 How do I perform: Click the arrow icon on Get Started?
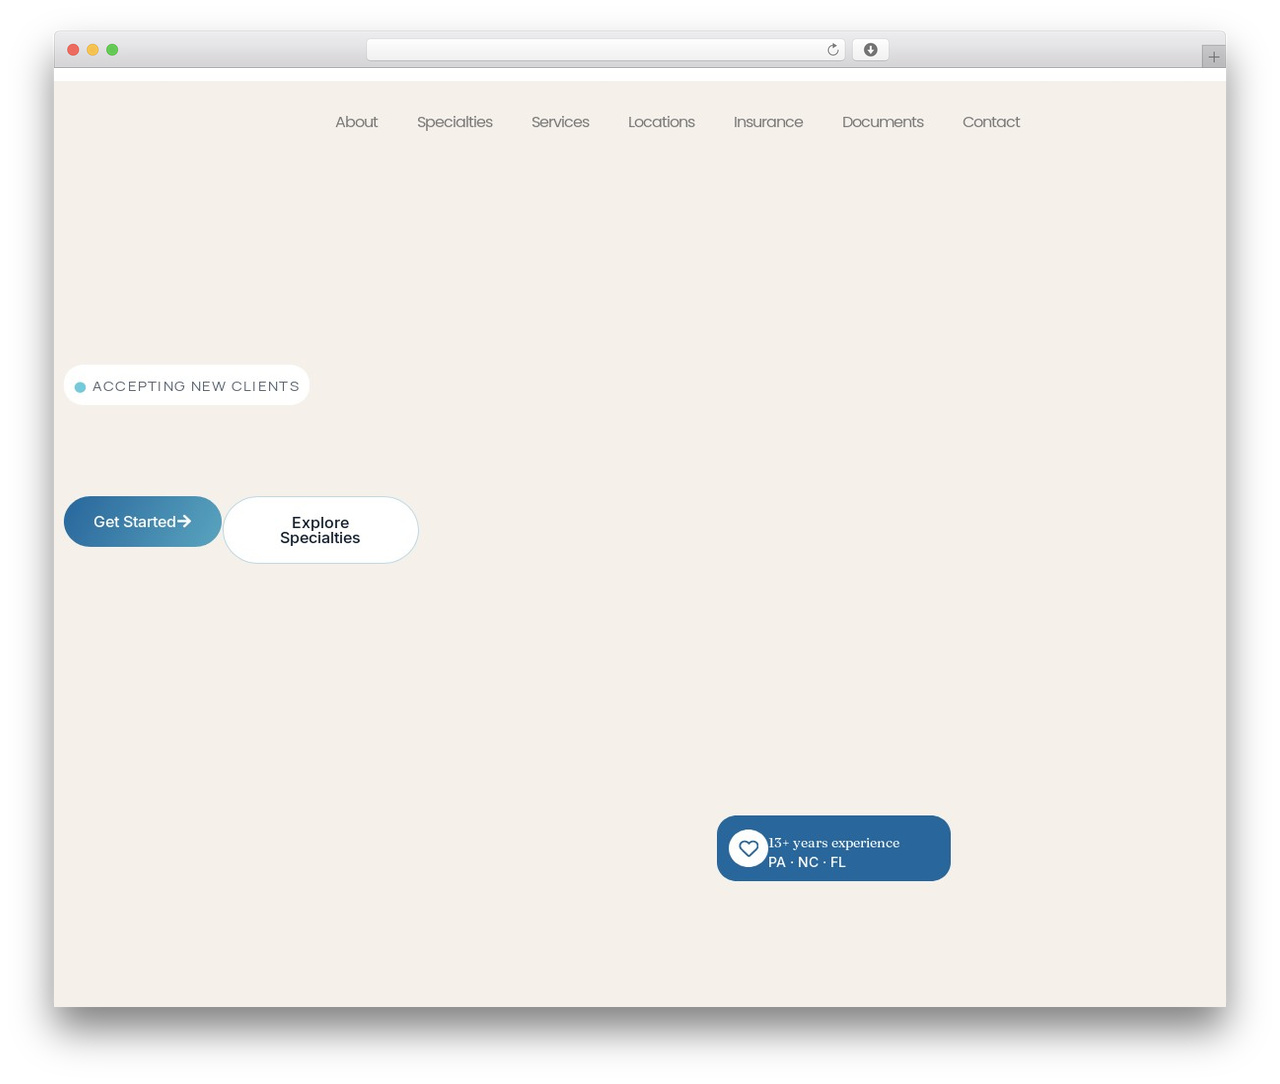coord(184,521)
